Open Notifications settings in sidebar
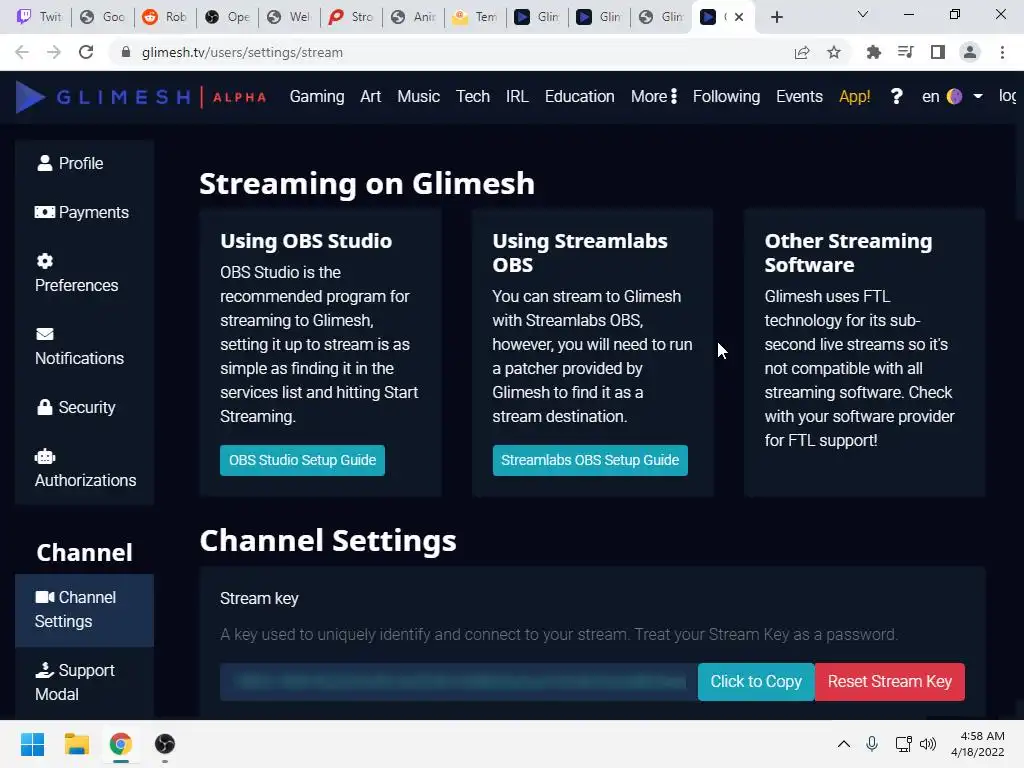The width and height of the screenshot is (1024, 768). coord(79,346)
